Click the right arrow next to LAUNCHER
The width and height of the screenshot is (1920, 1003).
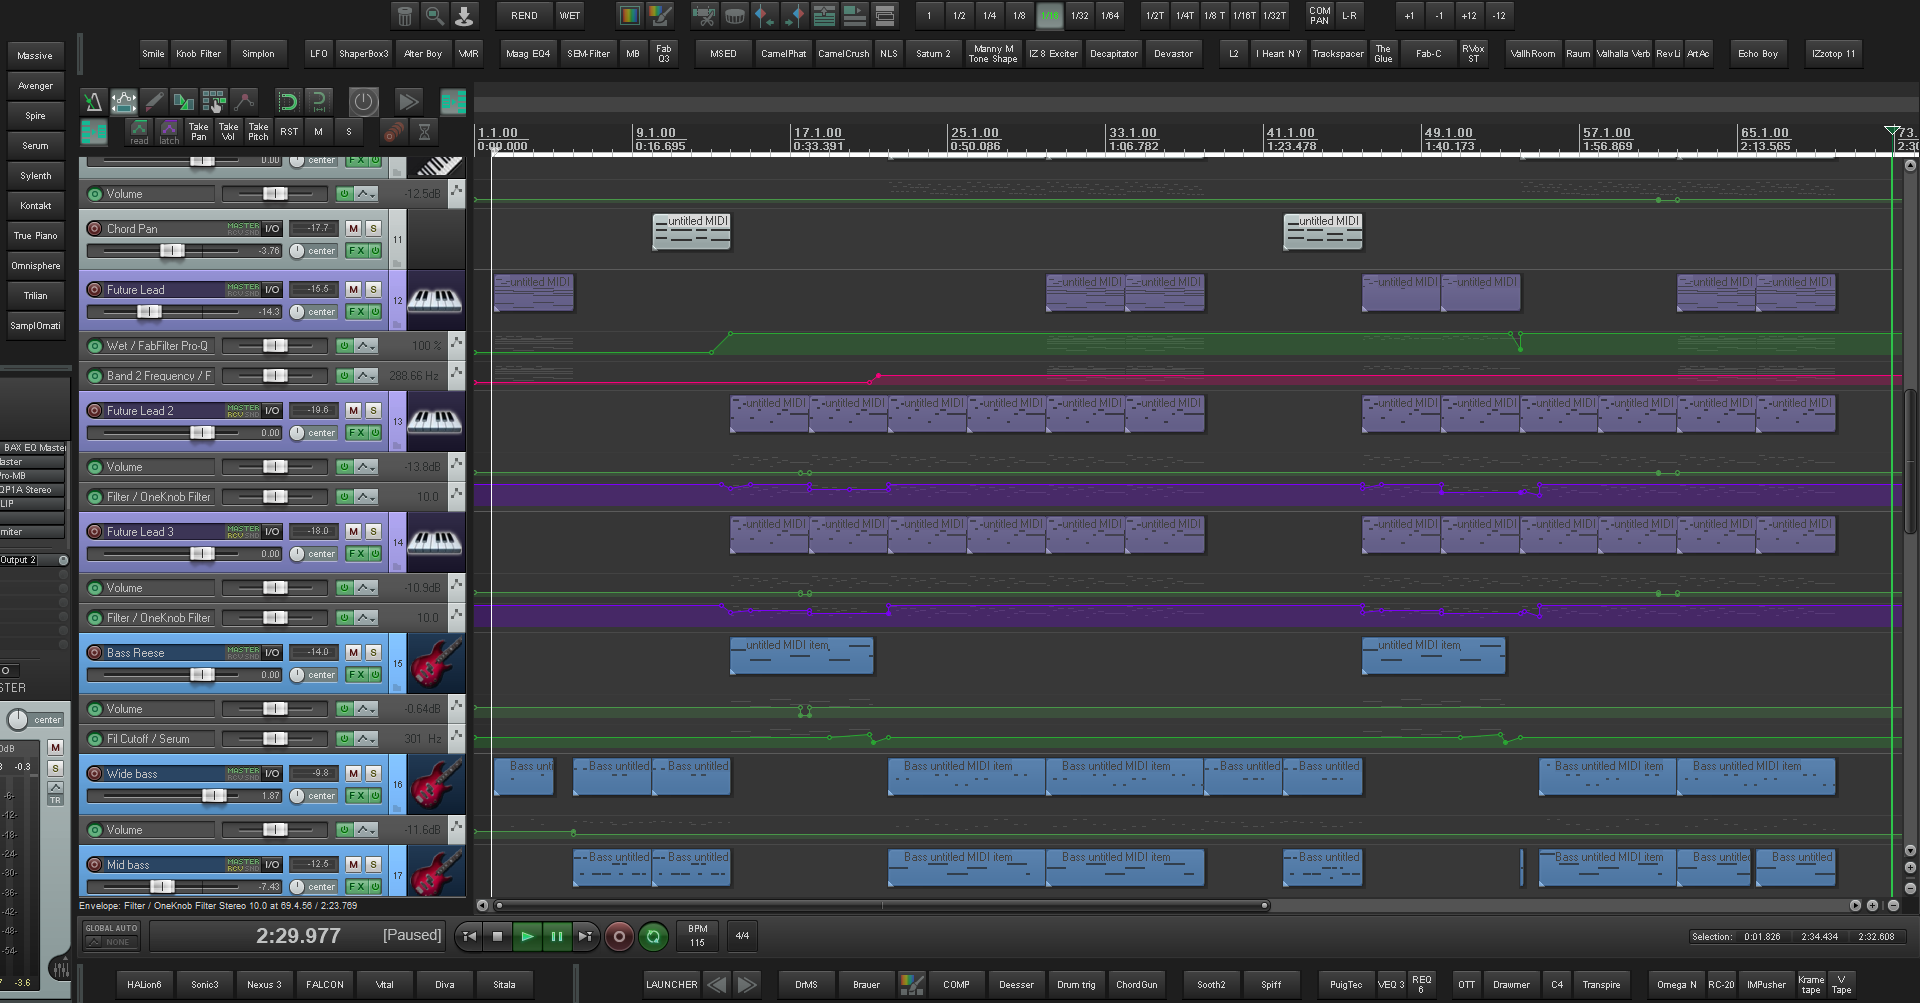(x=747, y=984)
